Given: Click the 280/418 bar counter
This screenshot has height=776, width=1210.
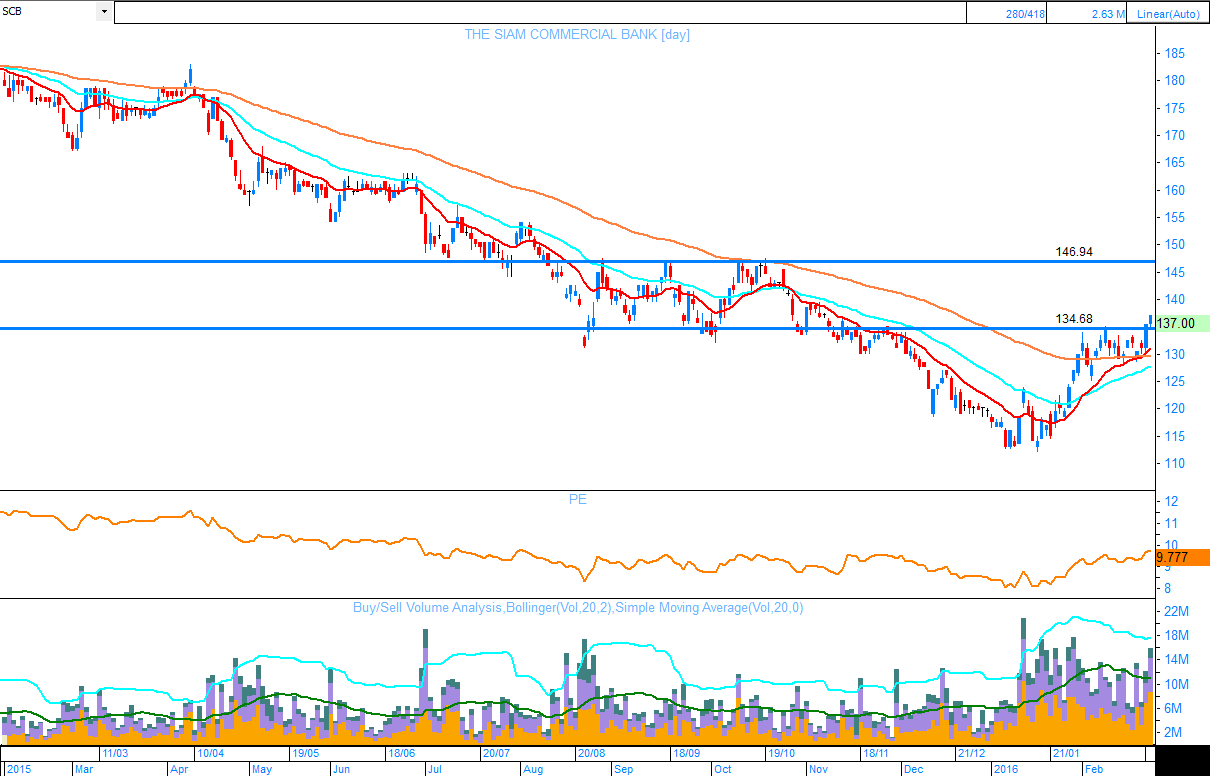Looking at the screenshot, I should tap(1025, 14).
